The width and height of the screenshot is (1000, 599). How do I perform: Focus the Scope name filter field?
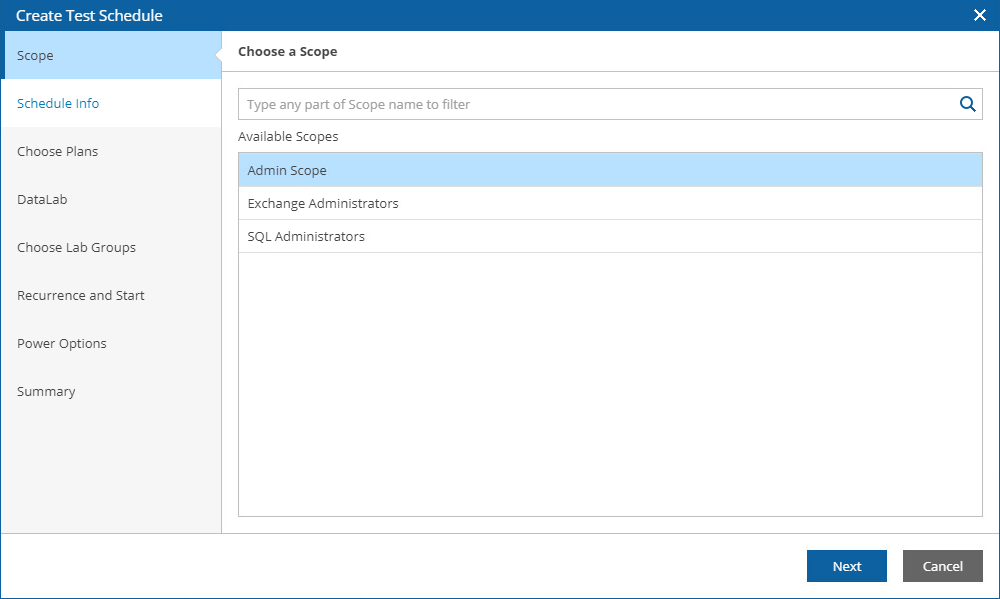[x=595, y=104]
